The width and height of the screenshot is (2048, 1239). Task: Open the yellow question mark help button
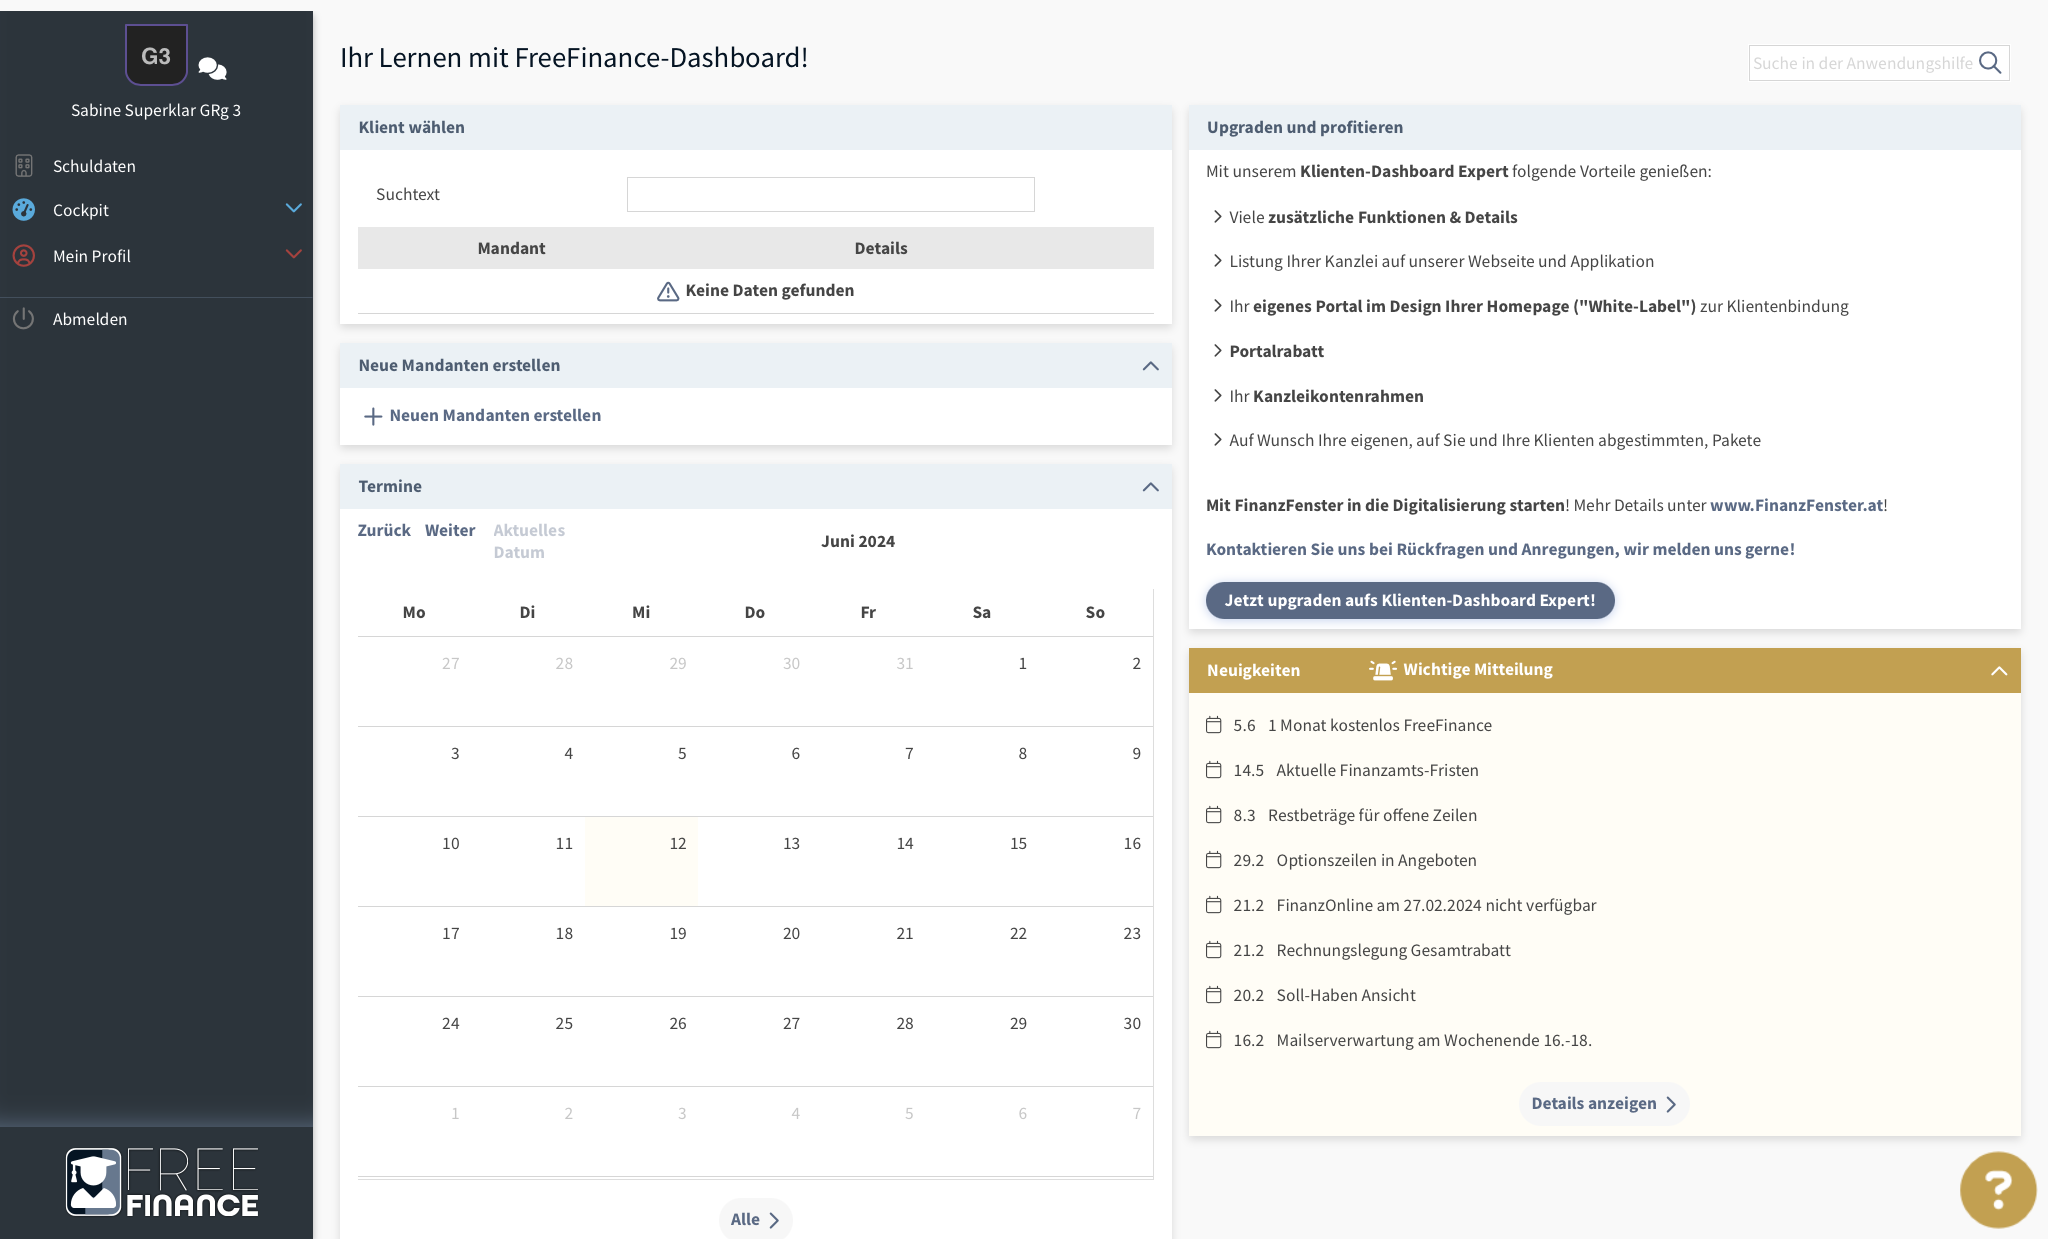pyautogui.click(x=1997, y=1188)
